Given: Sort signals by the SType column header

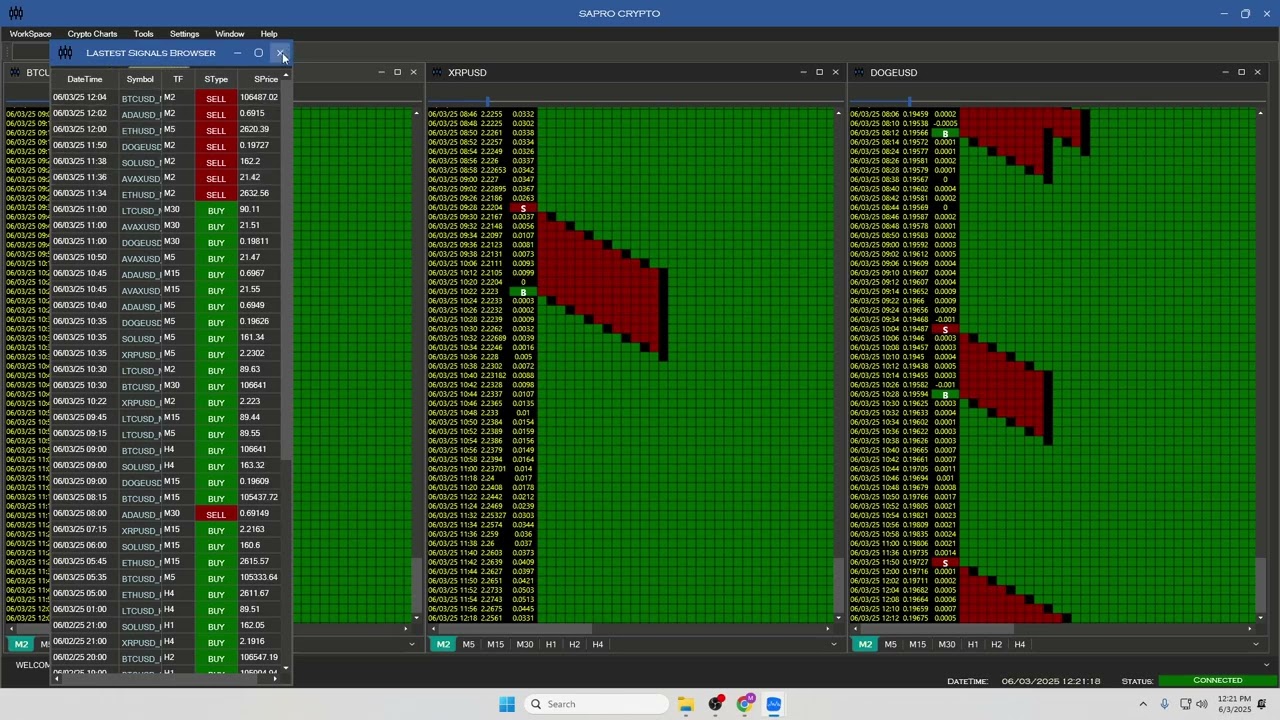Looking at the screenshot, I should coord(216,79).
